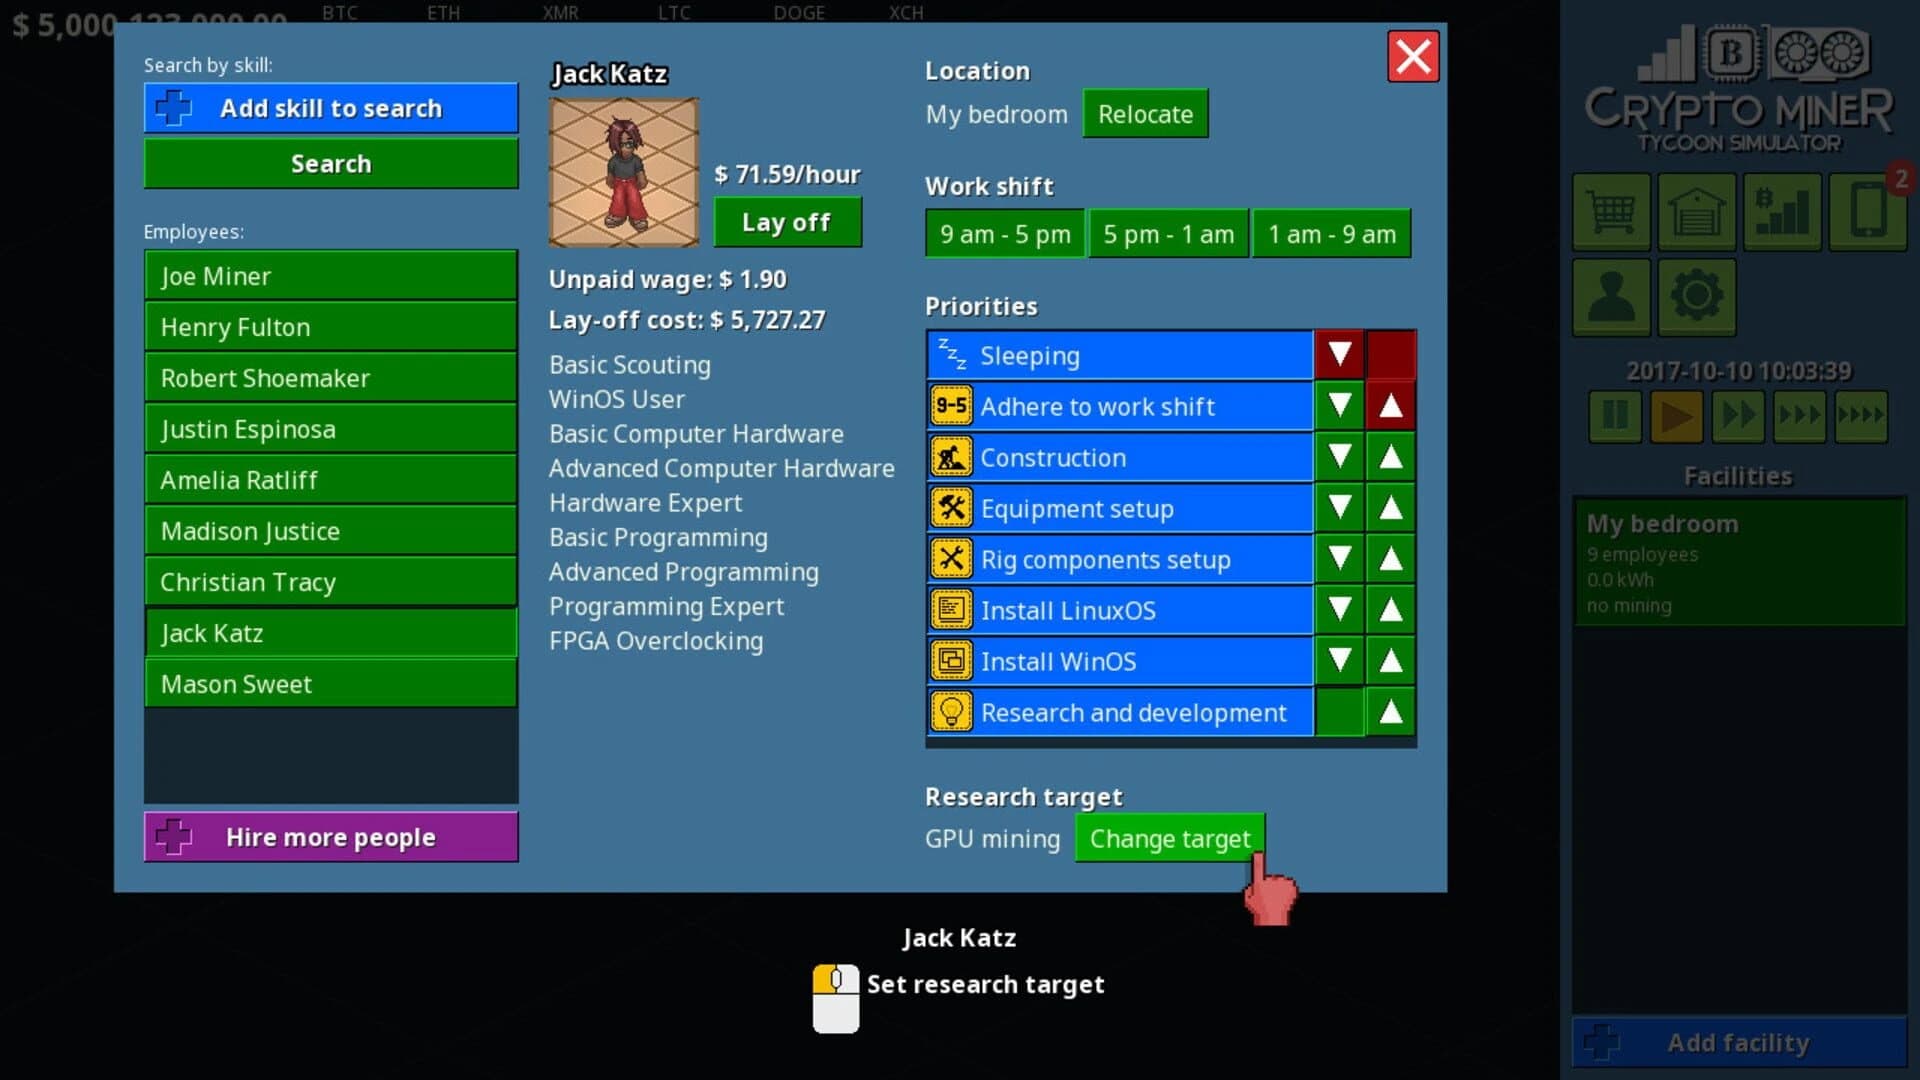Screen dimensions: 1920x1080
Task: Select Madison Justice from employee list
Action: [x=330, y=530]
